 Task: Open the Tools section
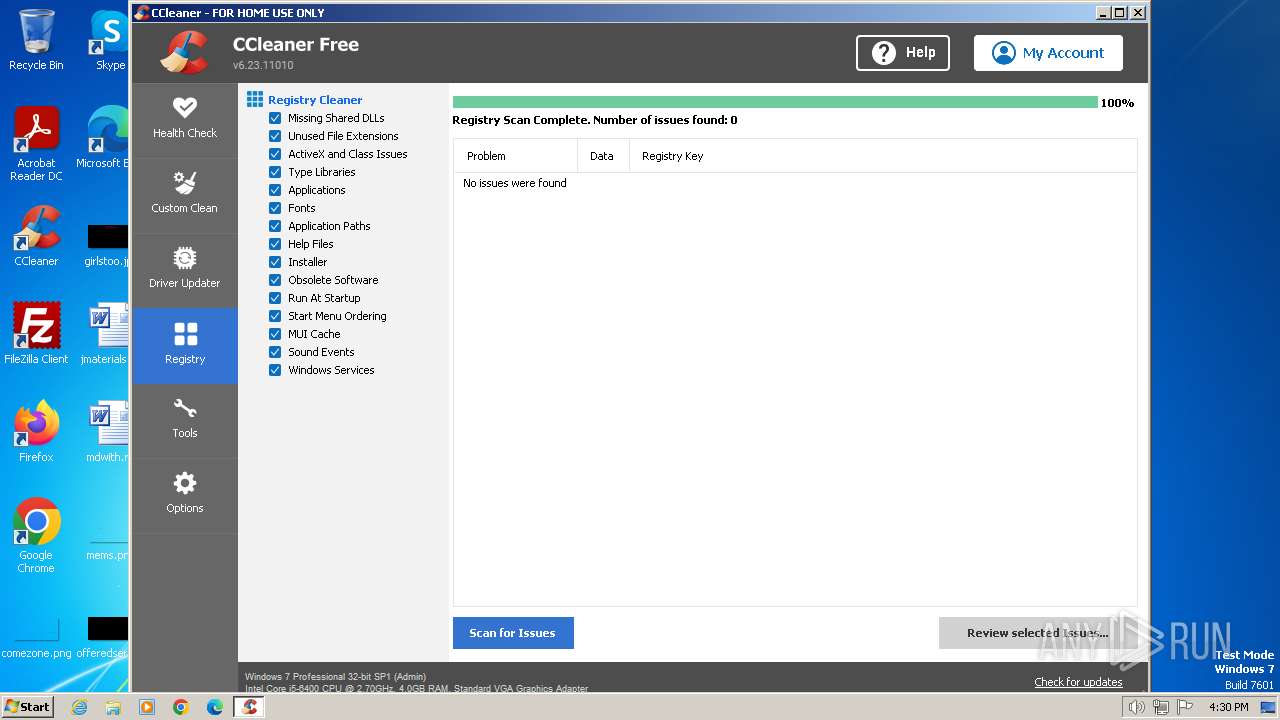pyautogui.click(x=185, y=420)
